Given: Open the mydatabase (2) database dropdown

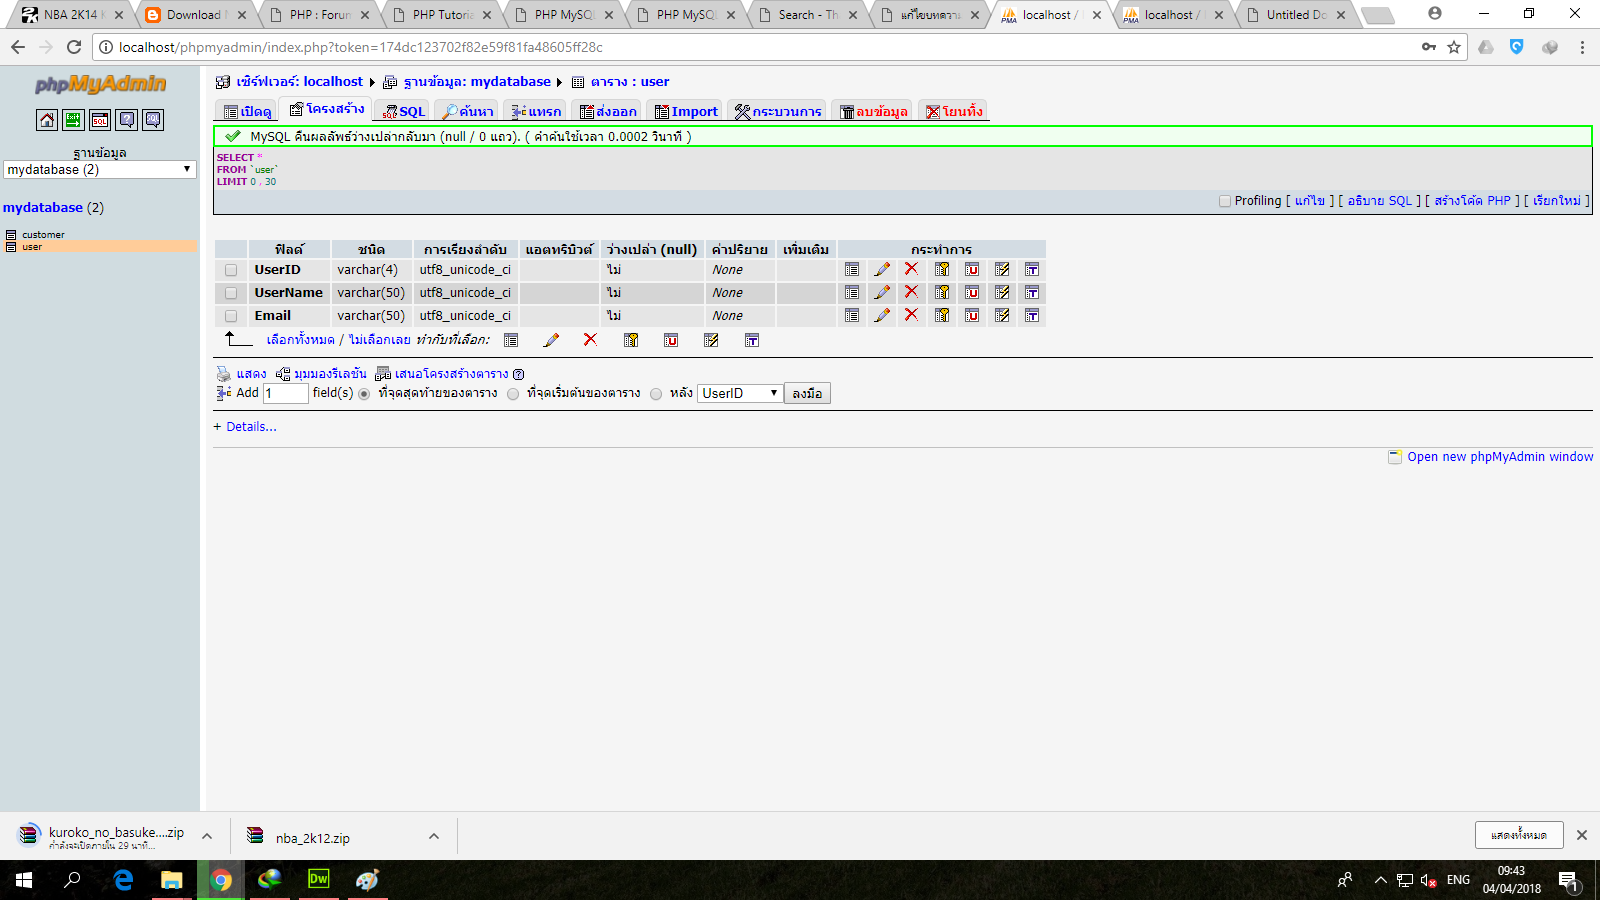Looking at the screenshot, I should (x=100, y=170).
